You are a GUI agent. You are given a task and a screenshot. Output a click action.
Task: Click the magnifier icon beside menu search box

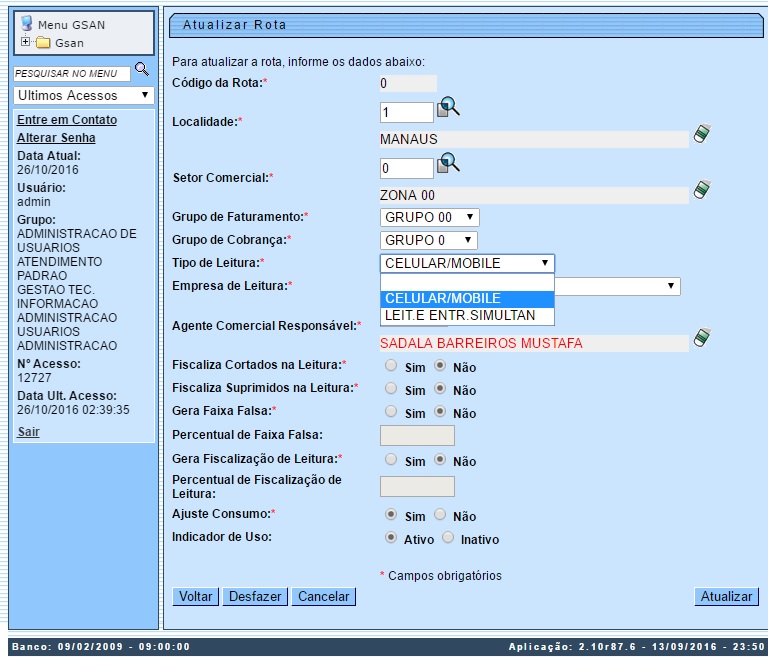(142, 69)
